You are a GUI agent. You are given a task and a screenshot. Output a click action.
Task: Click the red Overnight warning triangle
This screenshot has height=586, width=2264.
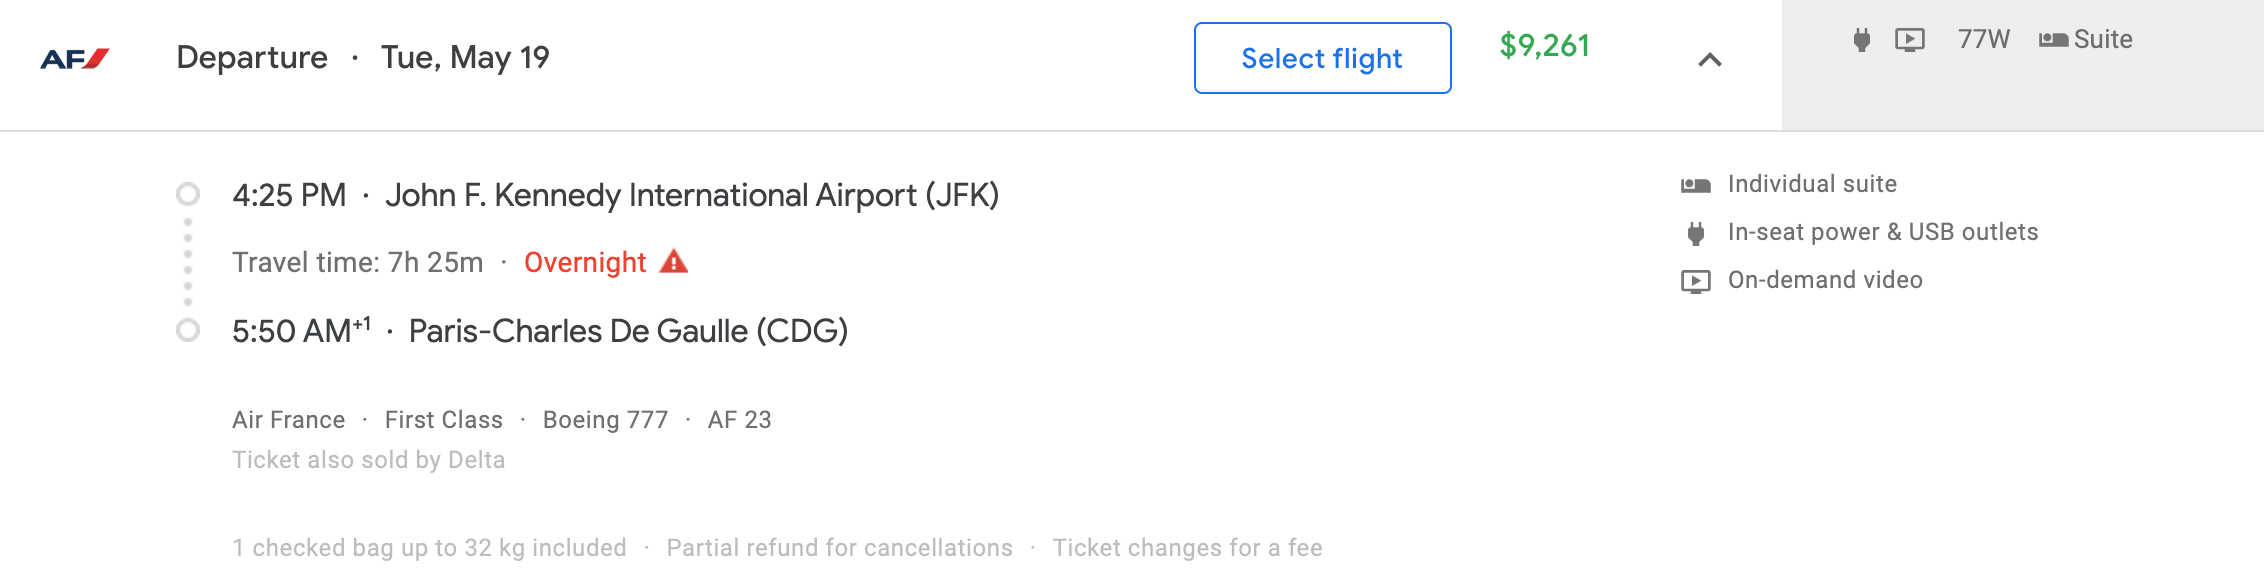(x=674, y=262)
